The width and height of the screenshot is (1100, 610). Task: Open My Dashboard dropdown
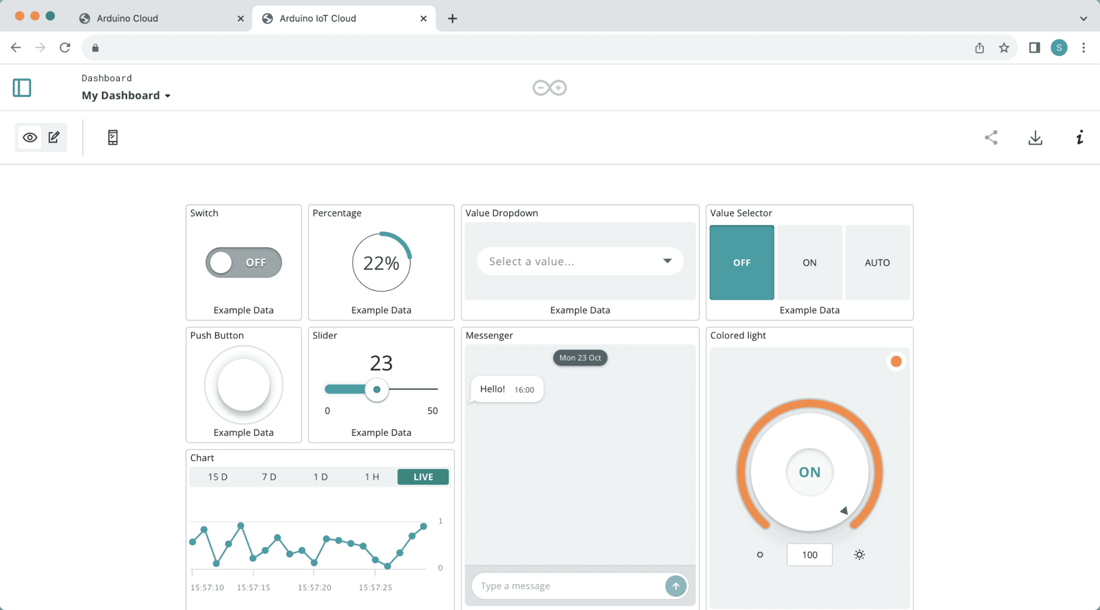click(x=126, y=95)
